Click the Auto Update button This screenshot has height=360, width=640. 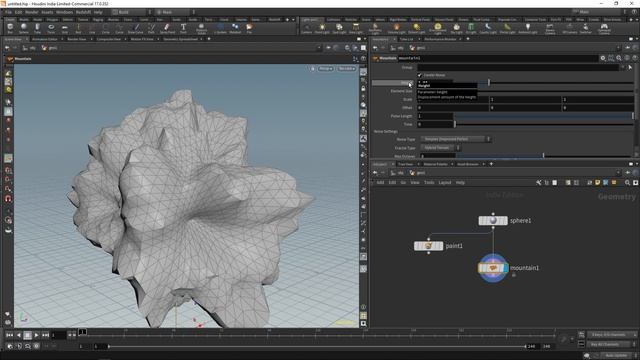616,356
